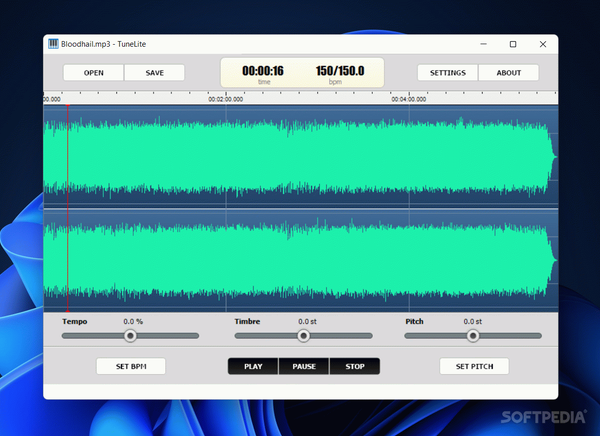Screen dimensions: 600x436
Task: Stop playback with STOP button
Action: [x=355, y=366]
